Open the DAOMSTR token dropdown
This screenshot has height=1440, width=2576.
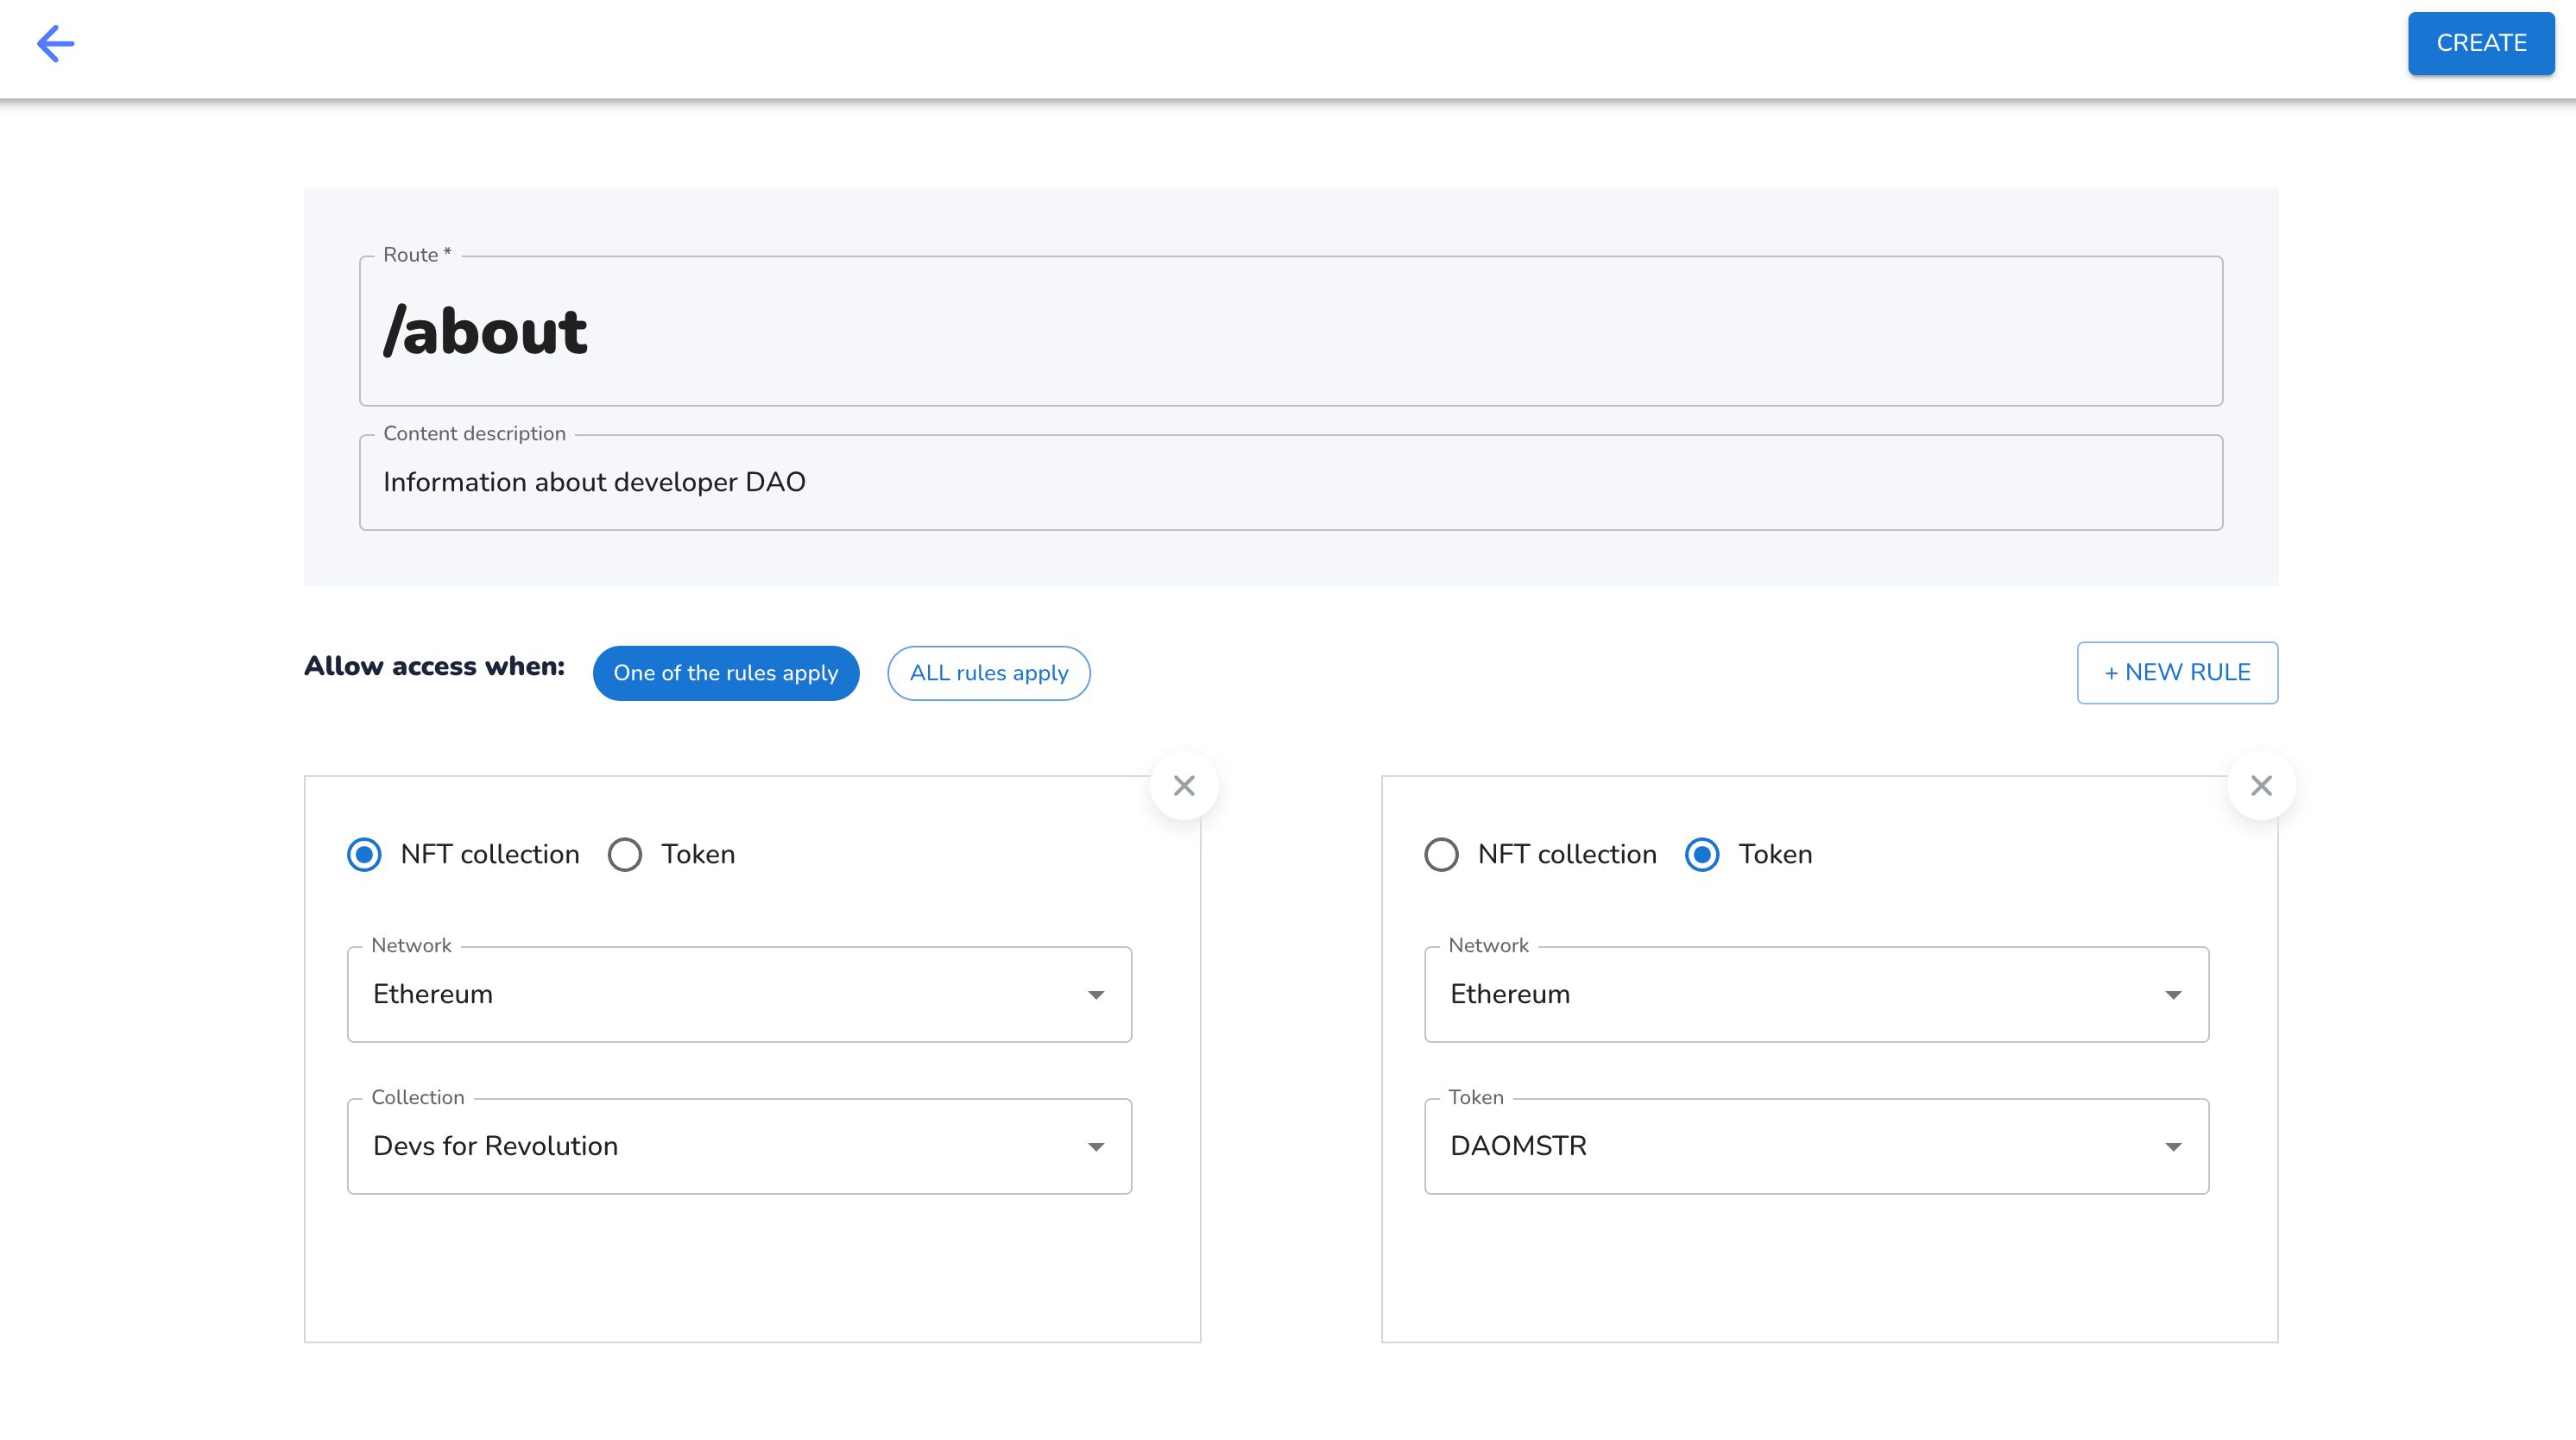coord(1816,1146)
